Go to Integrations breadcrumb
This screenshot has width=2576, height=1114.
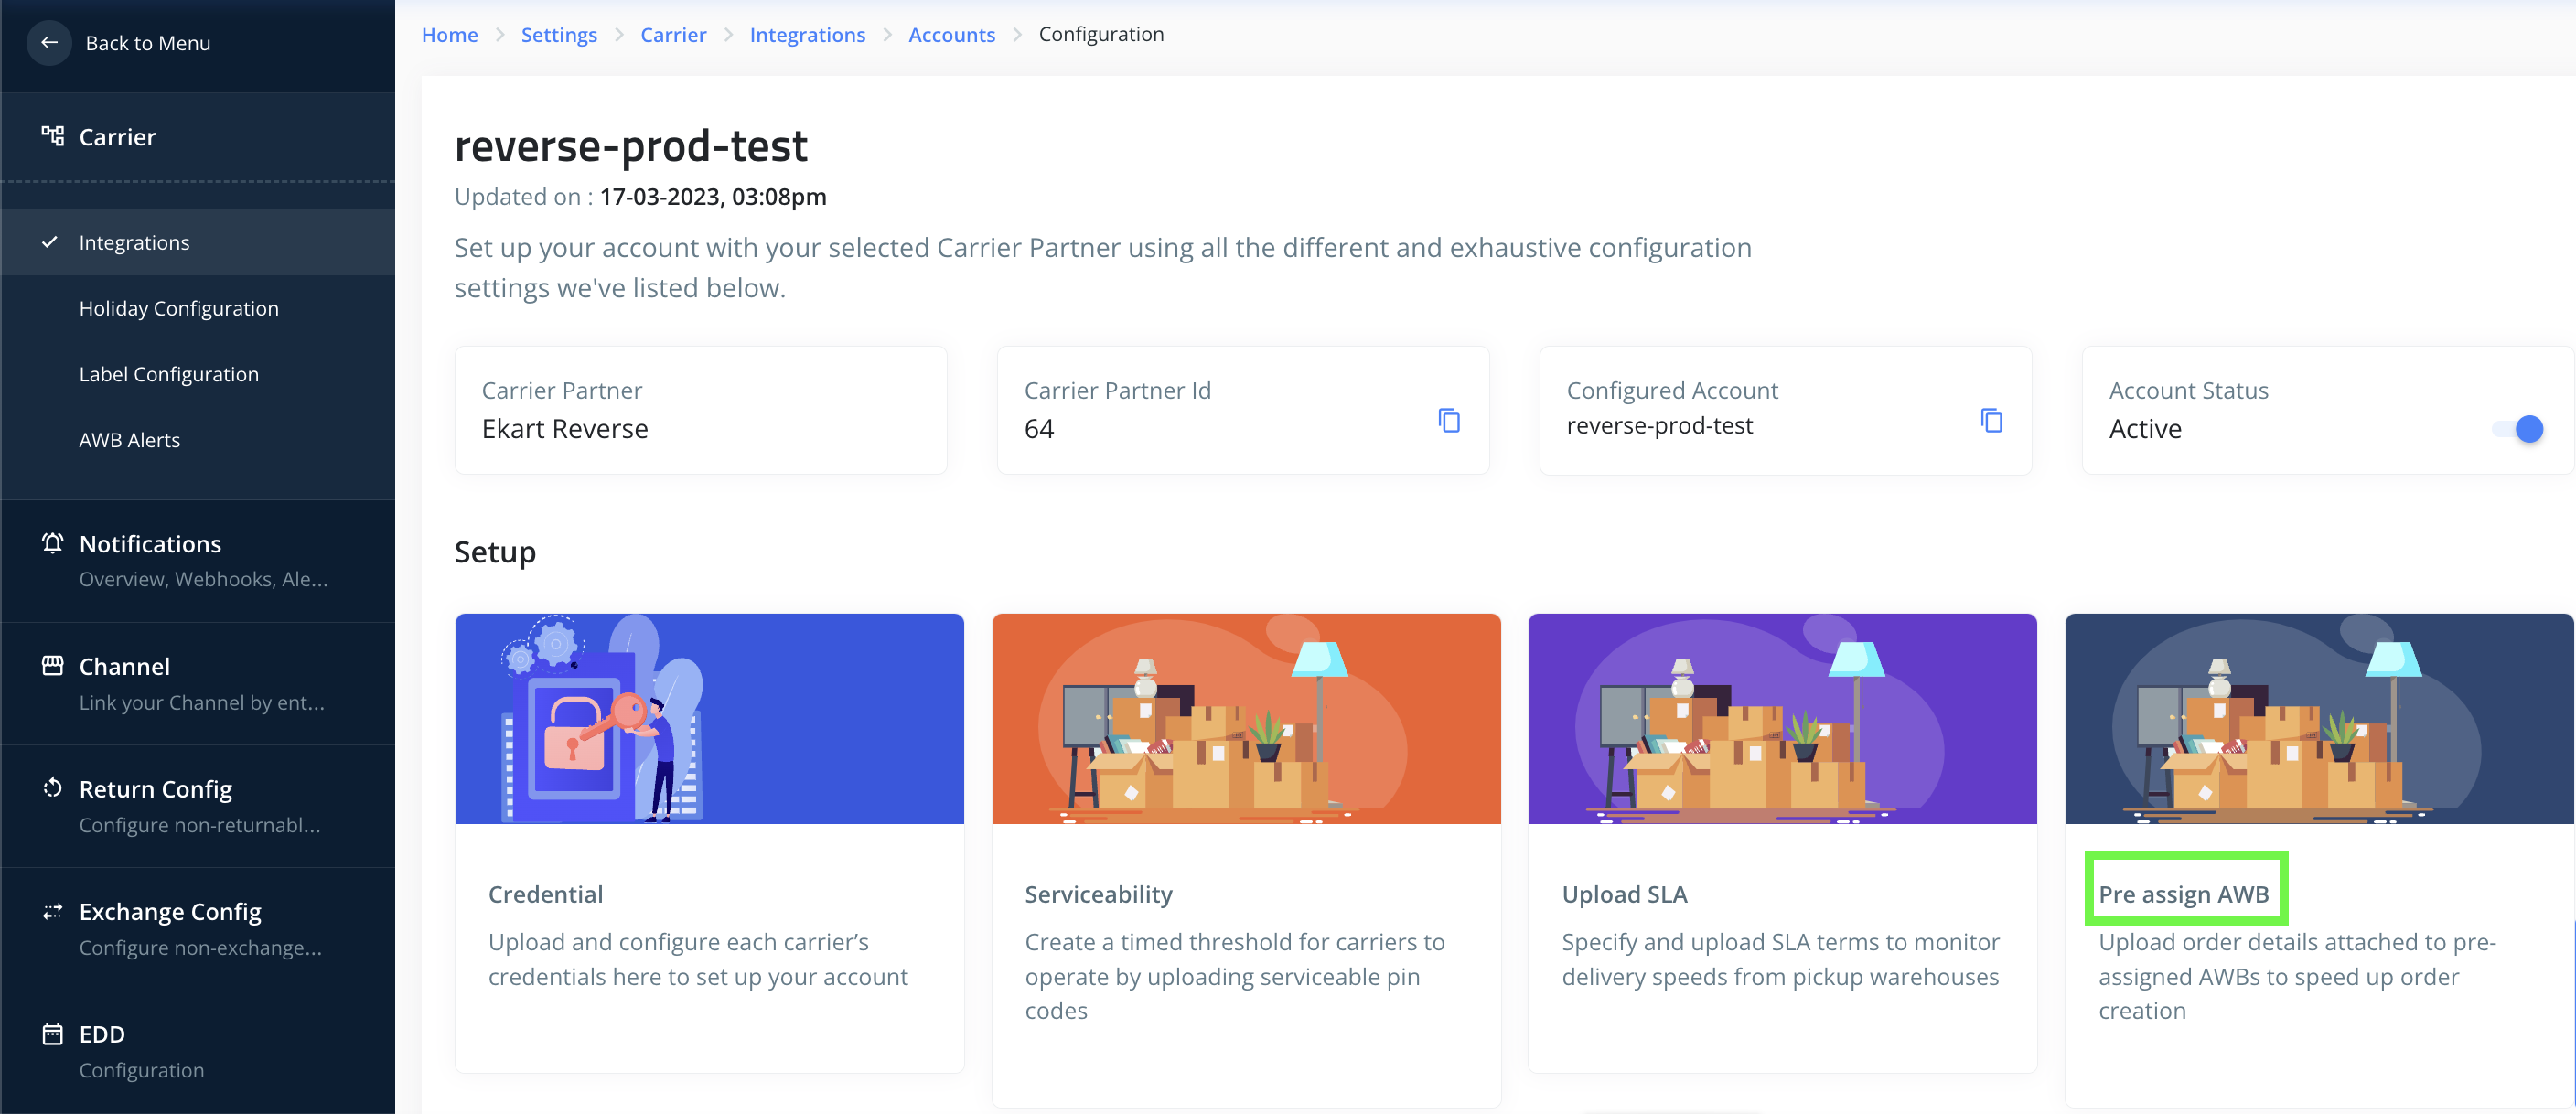pyautogui.click(x=807, y=34)
